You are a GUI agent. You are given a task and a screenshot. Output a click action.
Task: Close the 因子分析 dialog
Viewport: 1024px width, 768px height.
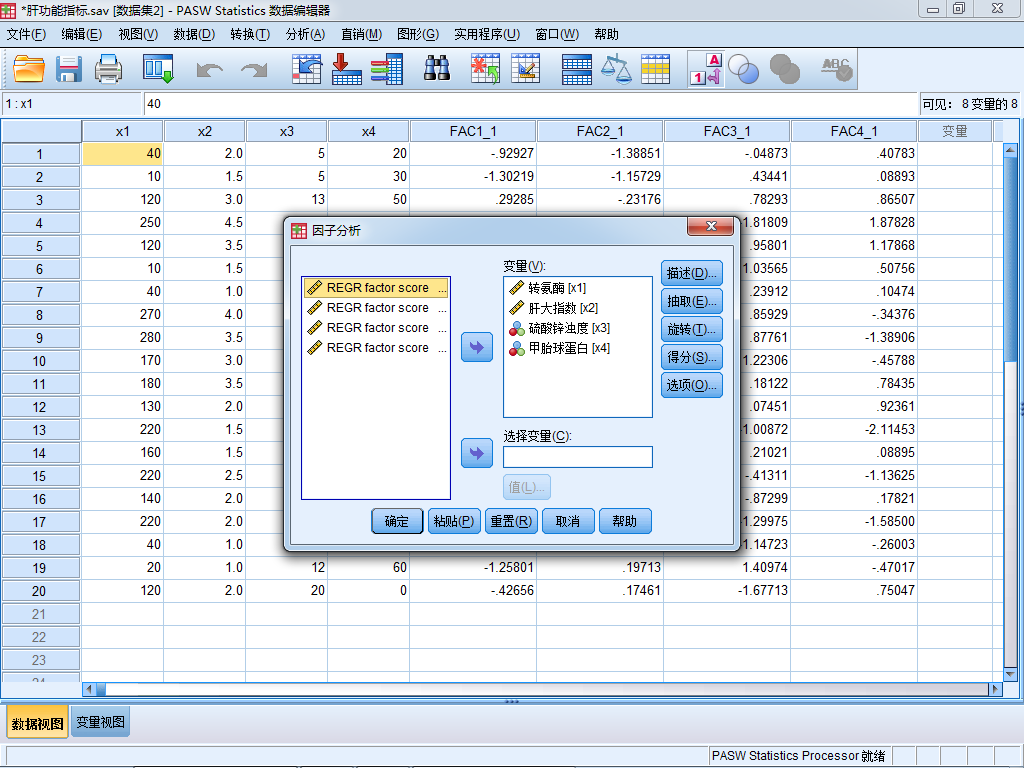(711, 226)
